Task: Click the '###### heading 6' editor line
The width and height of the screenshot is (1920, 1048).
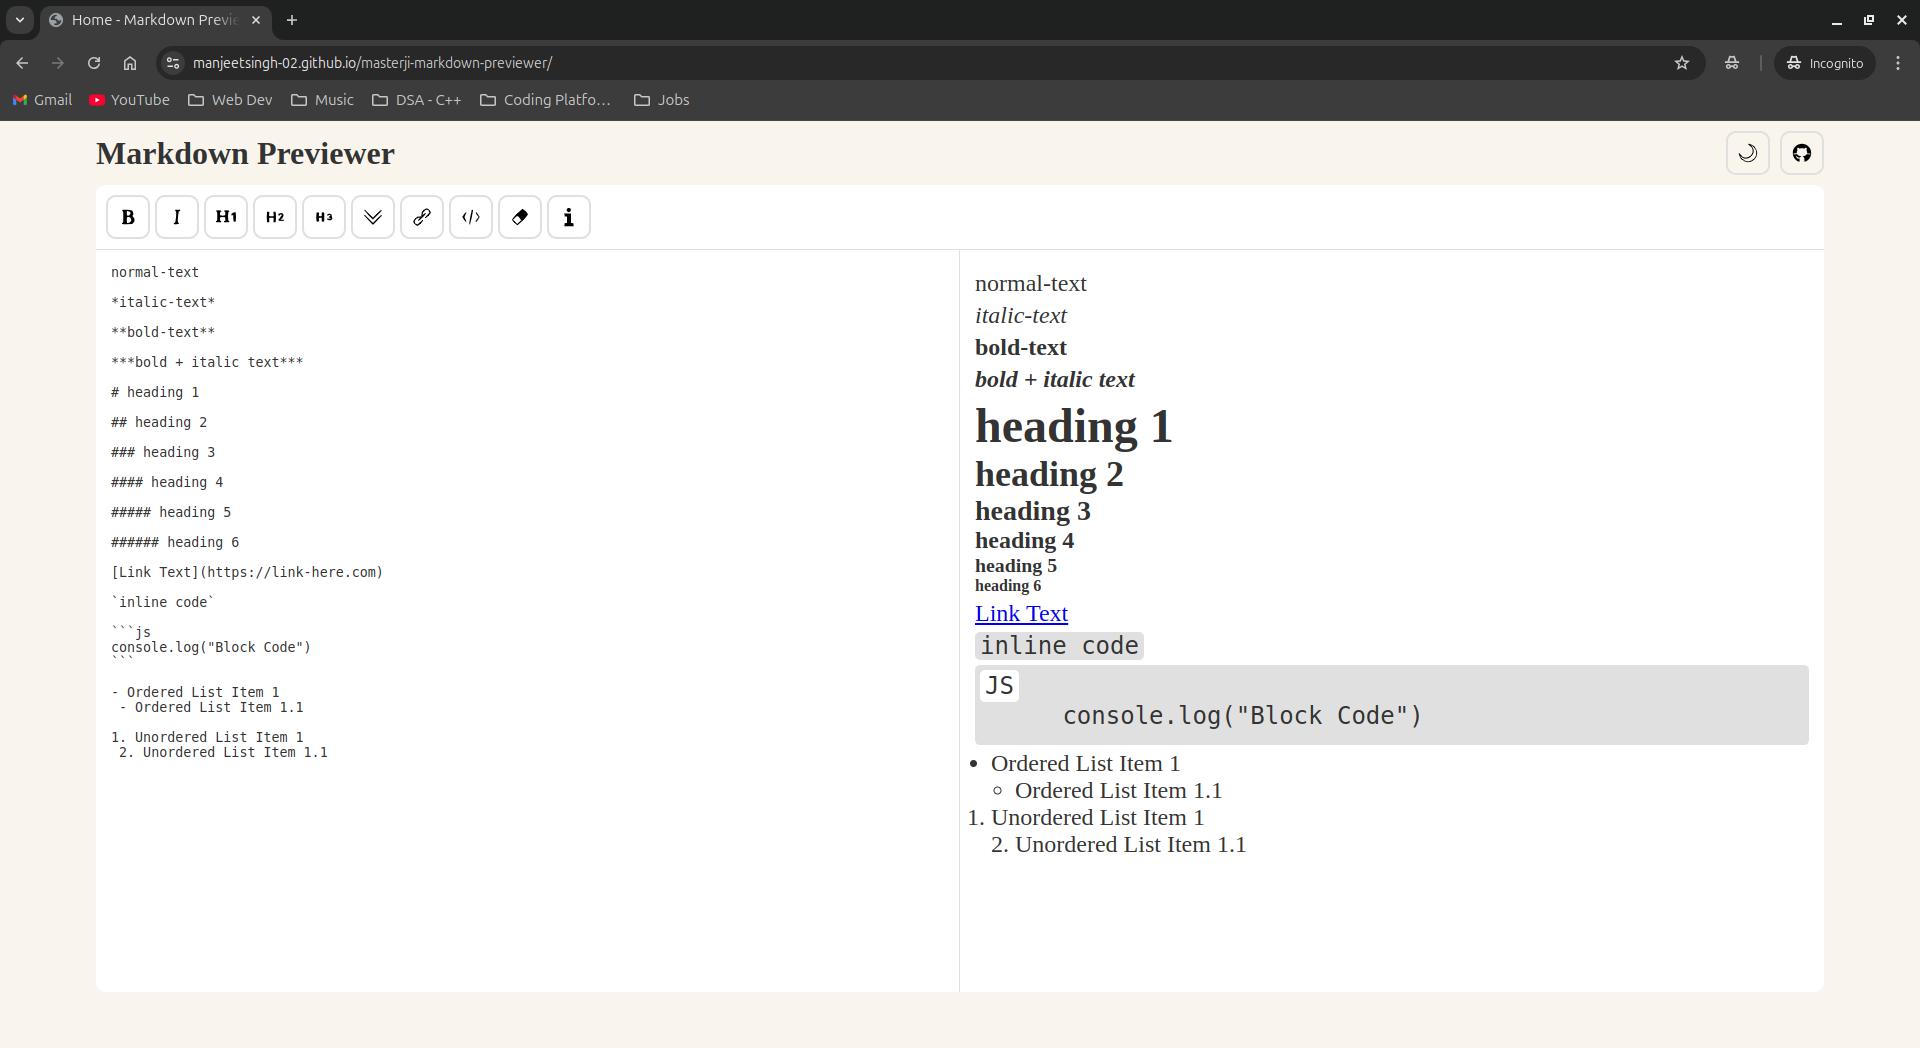Action: click(175, 542)
